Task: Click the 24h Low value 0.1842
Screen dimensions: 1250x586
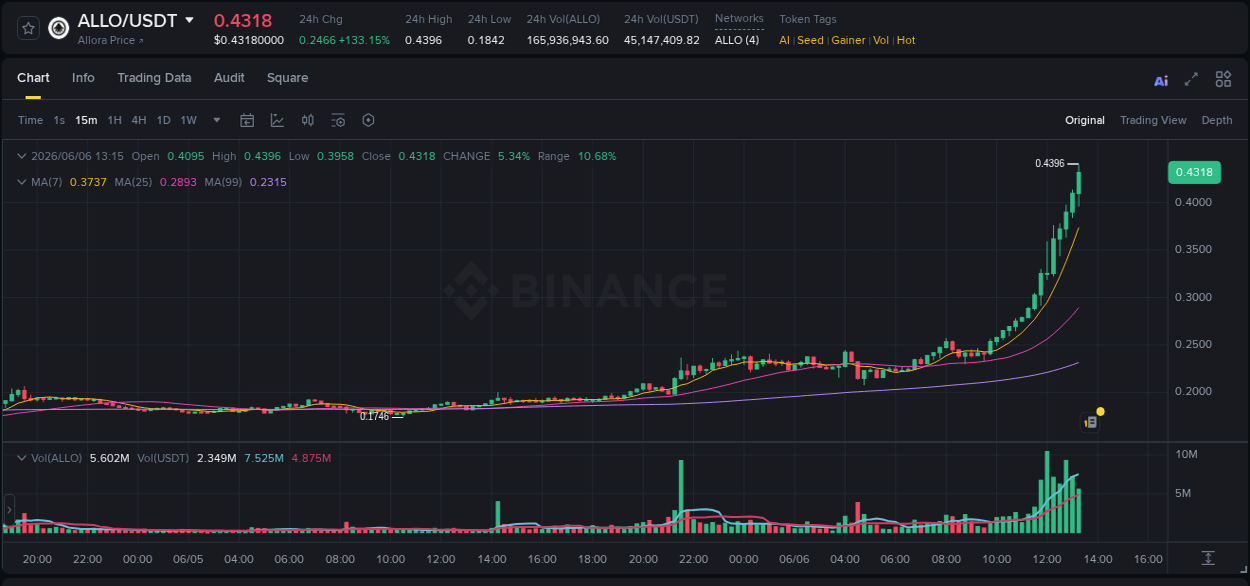Action: click(x=486, y=40)
